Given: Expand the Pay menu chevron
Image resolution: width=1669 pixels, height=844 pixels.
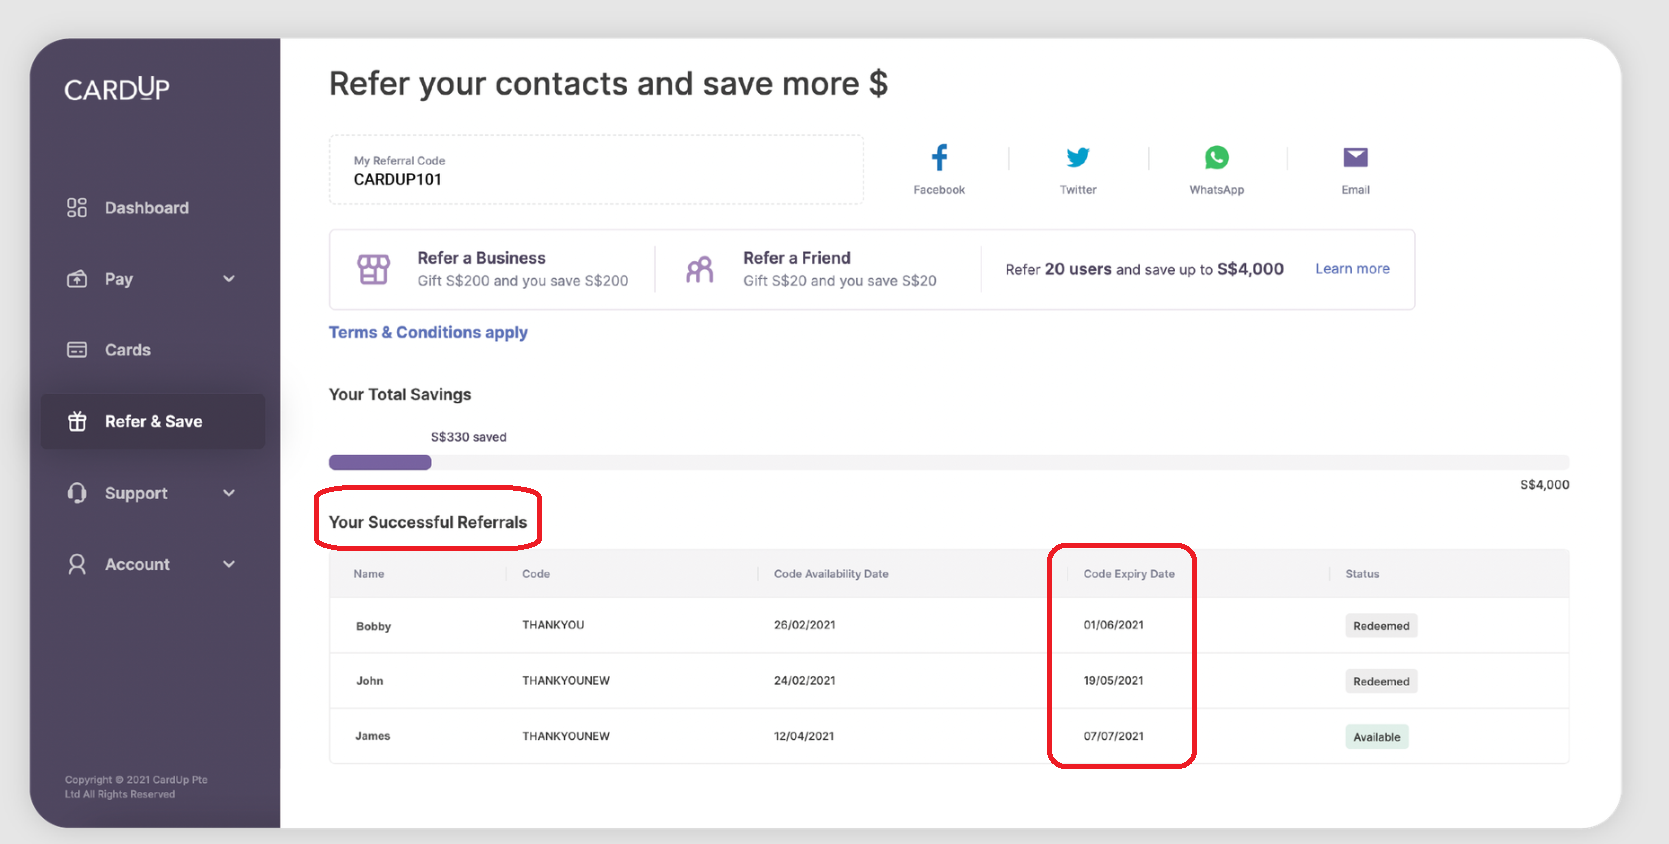Looking at the screenshot, I should [229, 279].
